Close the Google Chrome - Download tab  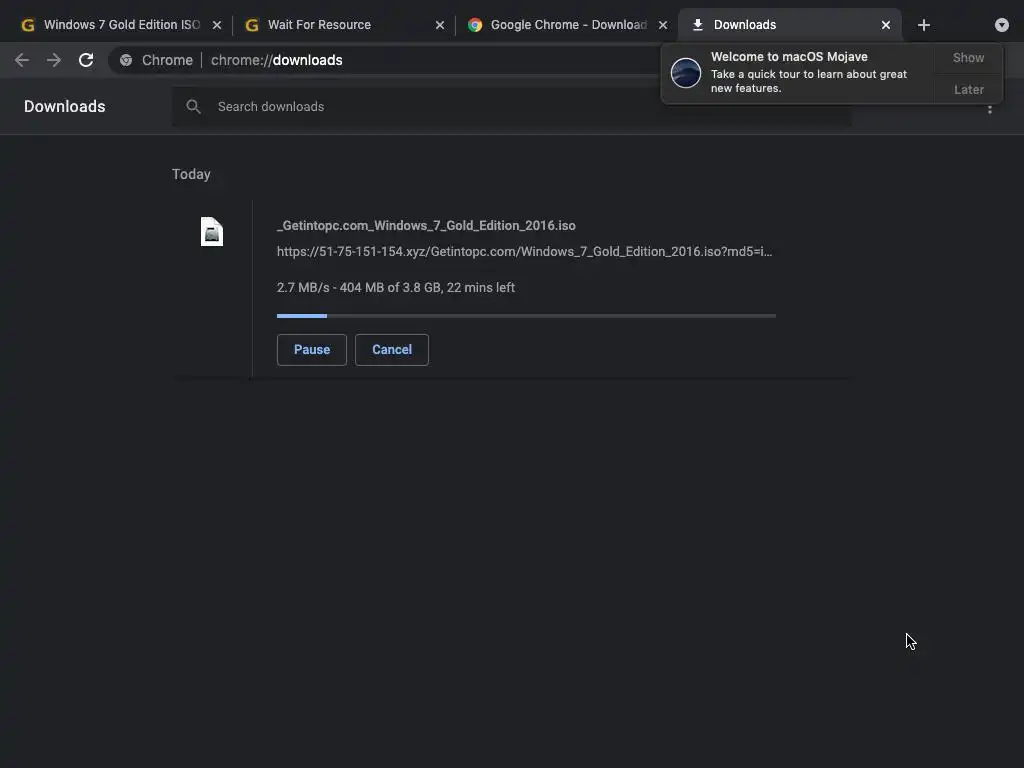663,25
